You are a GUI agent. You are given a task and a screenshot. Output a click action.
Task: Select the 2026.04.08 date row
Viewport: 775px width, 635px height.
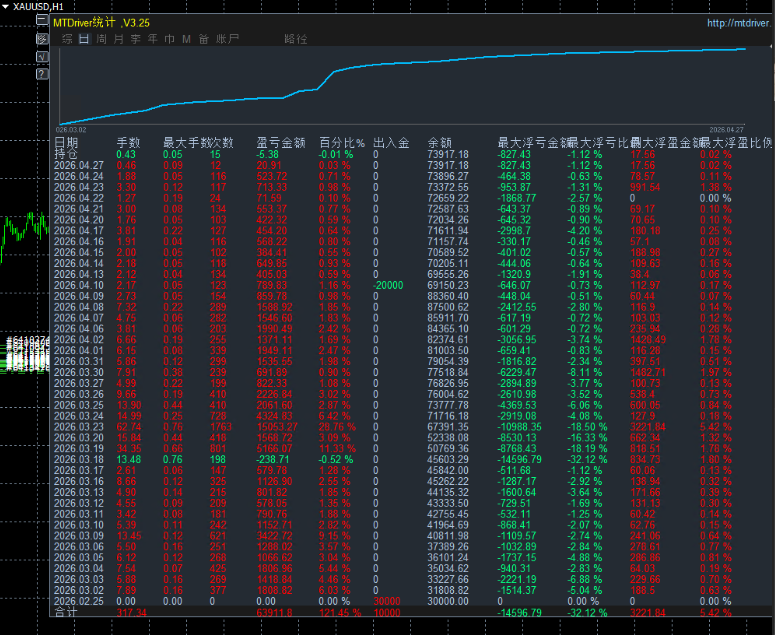79,307
